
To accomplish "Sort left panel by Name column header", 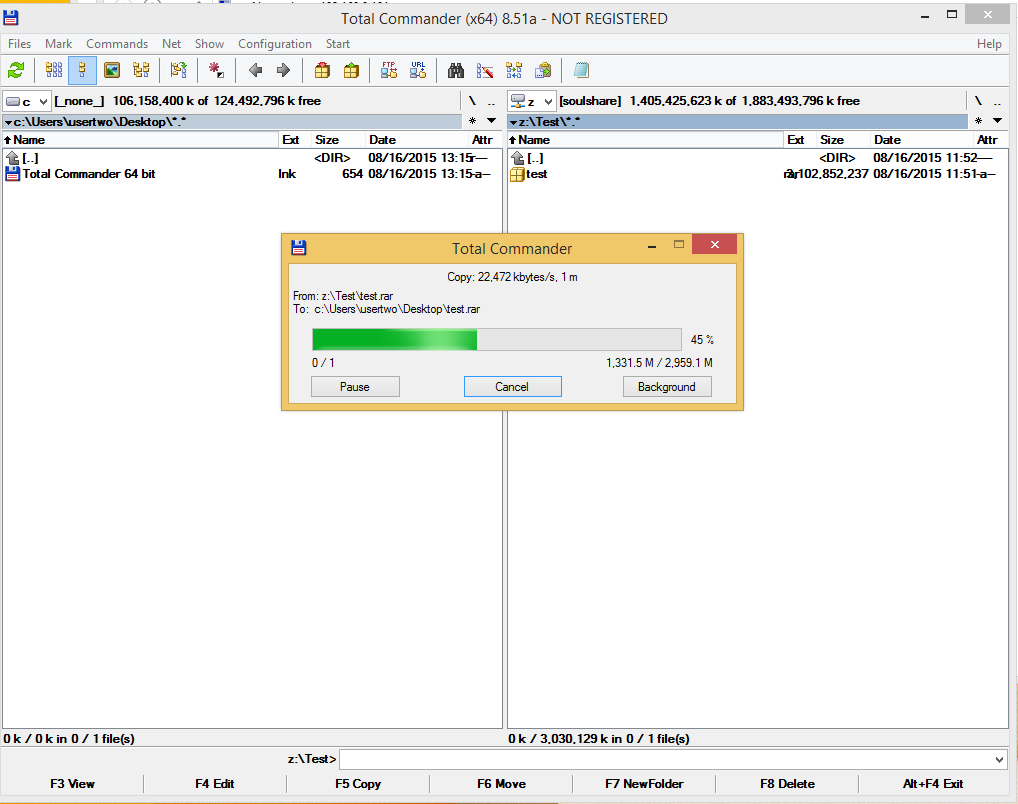I will coord(141,140).
